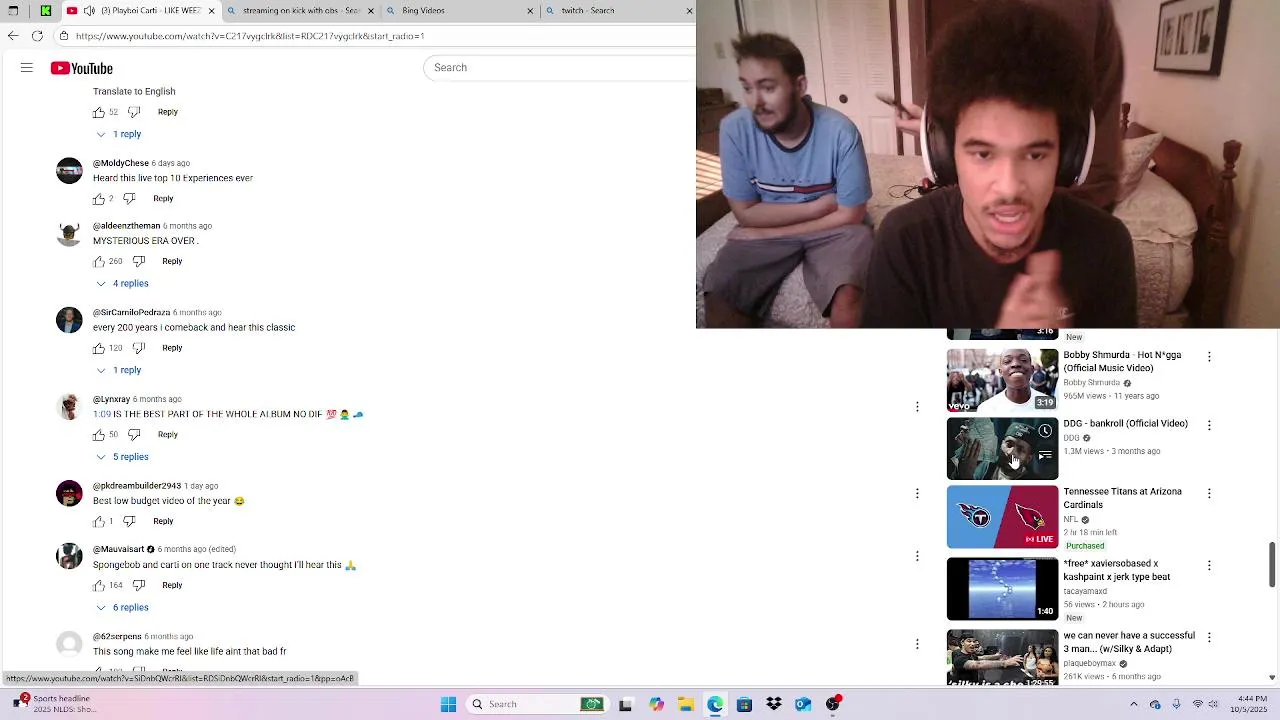Click the browser address bar URL

click(250, 36)
